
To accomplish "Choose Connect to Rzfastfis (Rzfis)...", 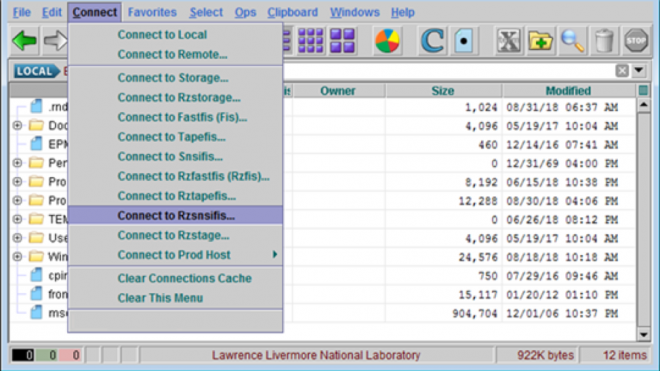I will (x=175, y=176).
